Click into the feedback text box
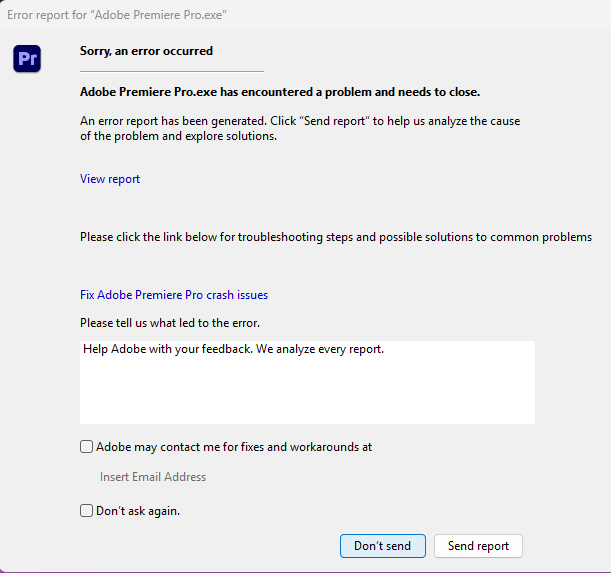The width and height of the screenshot is (611, 573). pos(307,382)
